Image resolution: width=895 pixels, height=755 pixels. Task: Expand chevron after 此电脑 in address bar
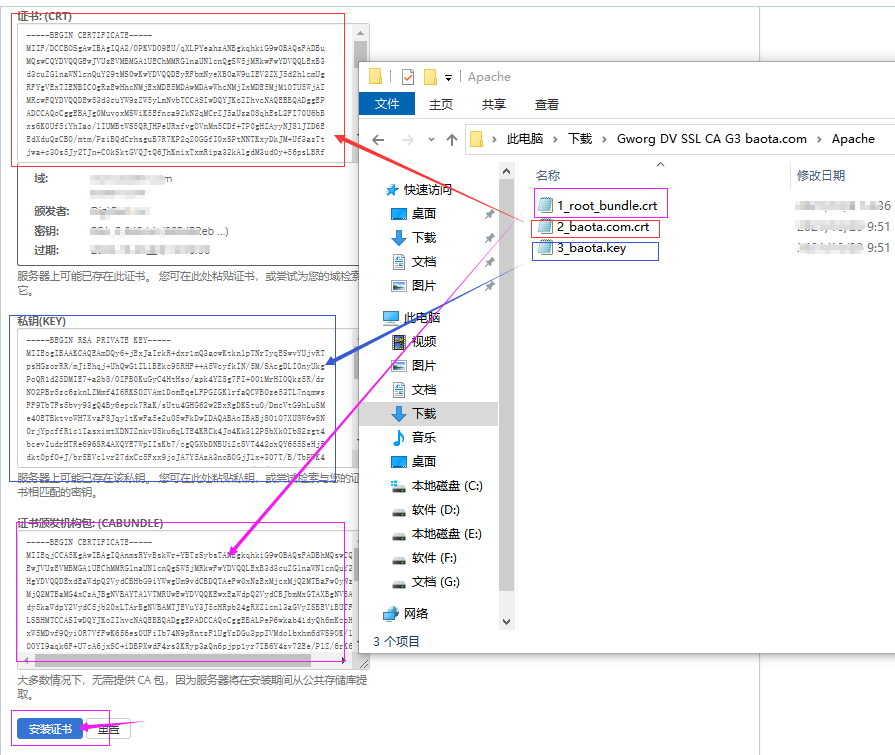coord(555,139)
